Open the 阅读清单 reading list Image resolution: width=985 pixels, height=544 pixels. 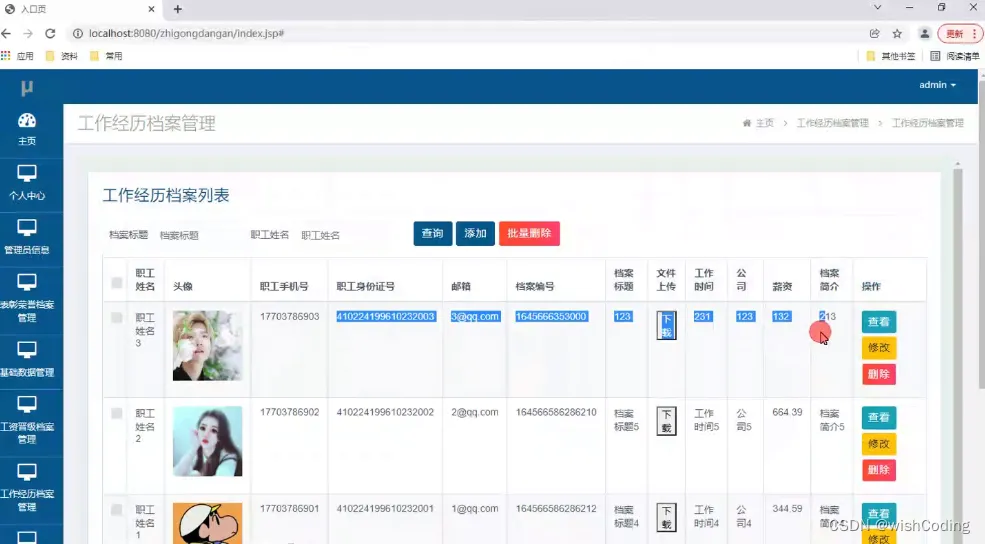coord(954,56)
